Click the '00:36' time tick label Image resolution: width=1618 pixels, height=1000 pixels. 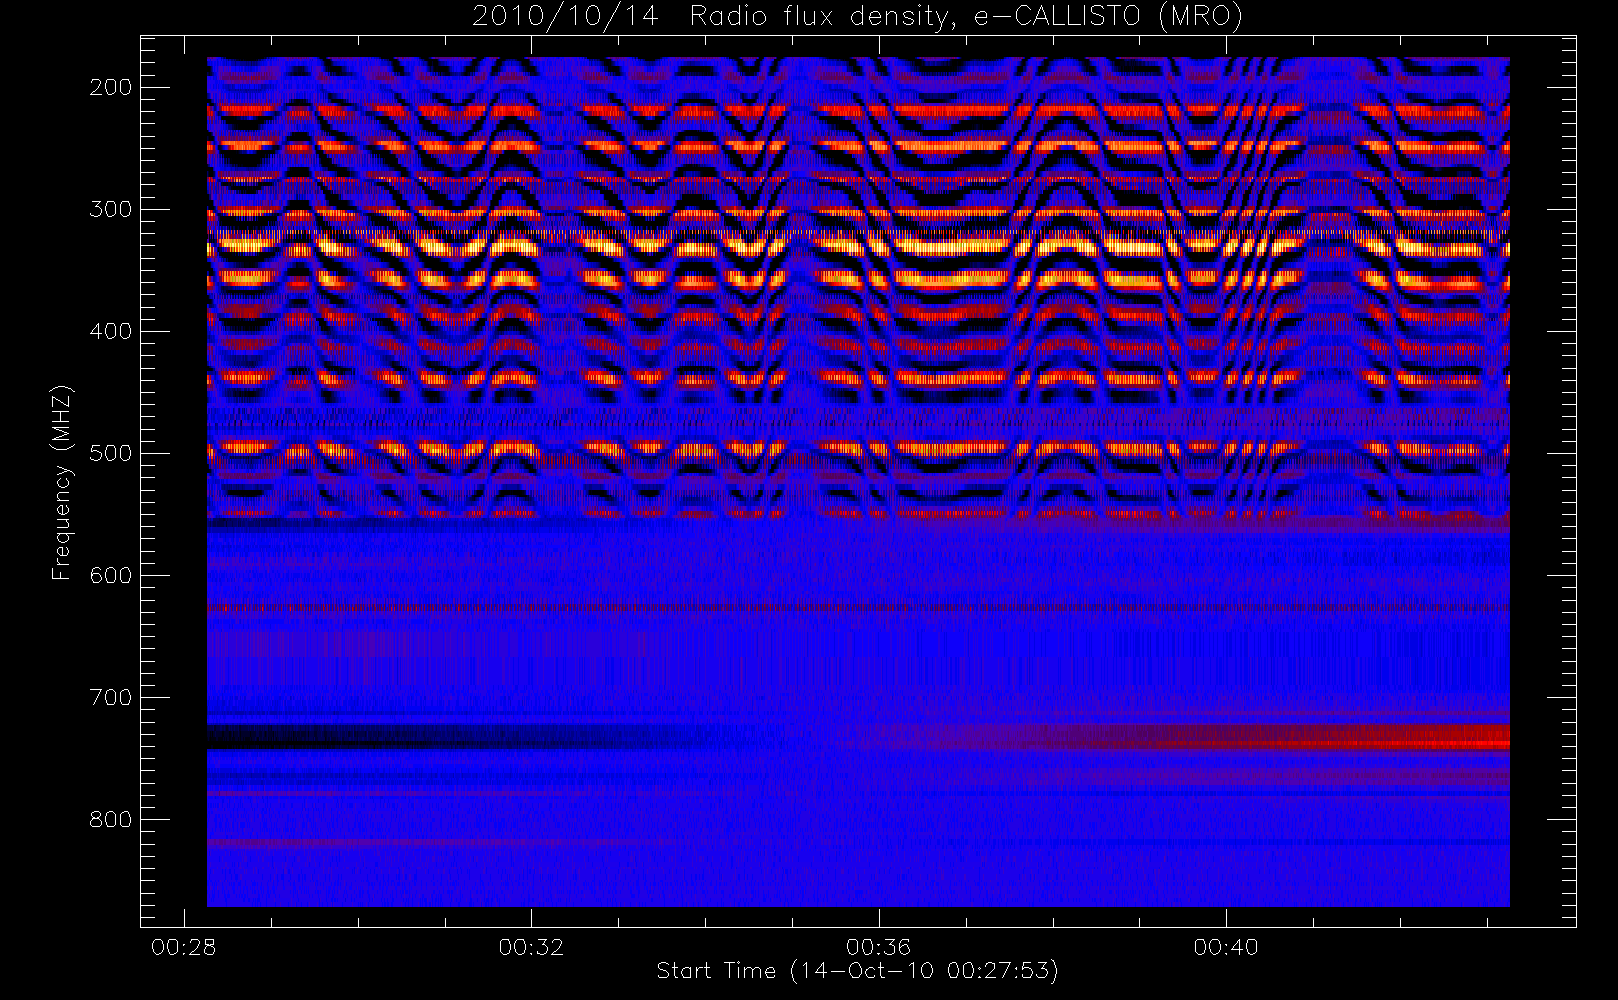pyautogui.click(x=878, y=947)
